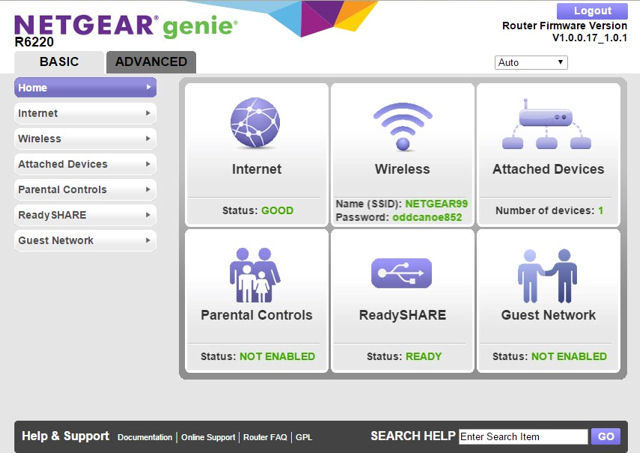
Task: Click the Logout button
Action: [x=592, y=11]
